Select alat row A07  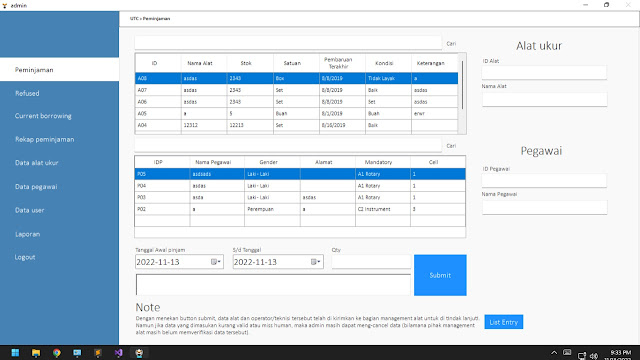click(297, 90)
